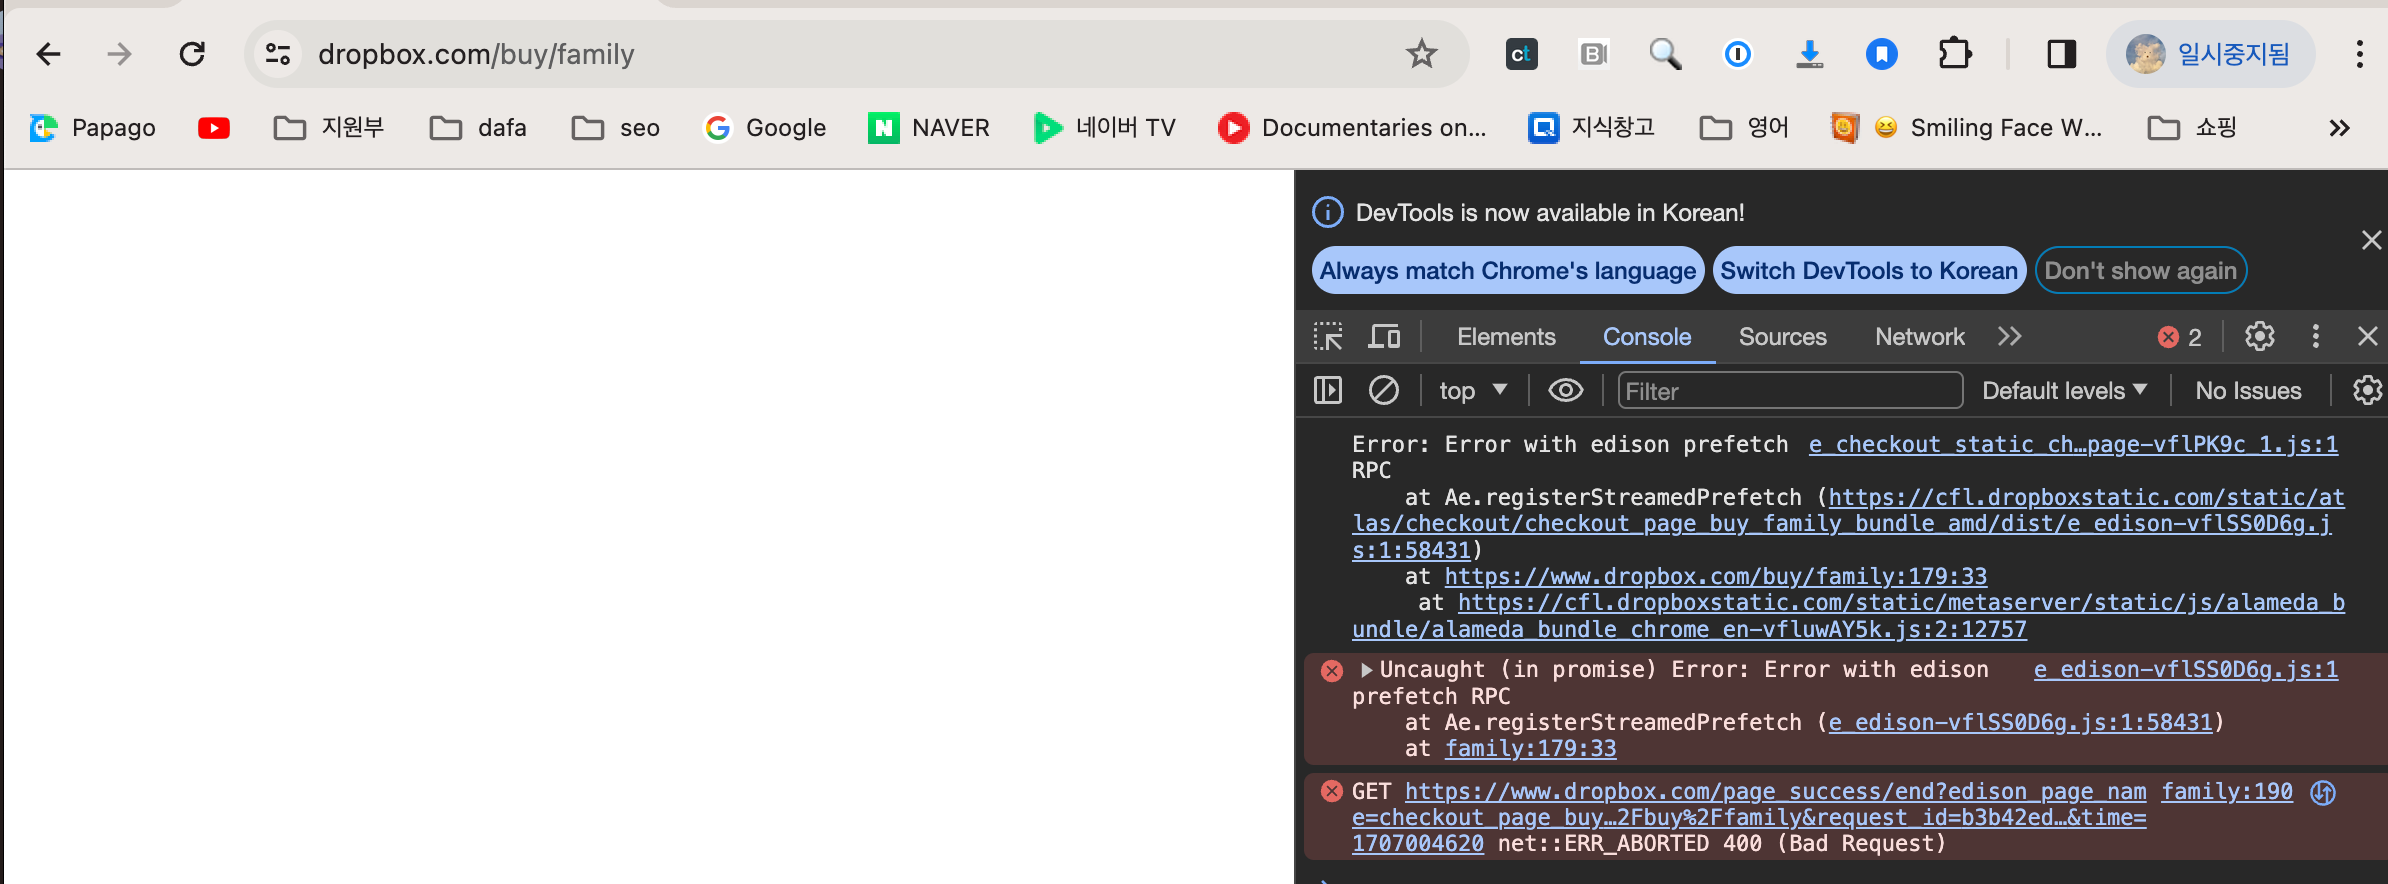Bookmark this page with the star icon
This screenshot has height=884, width=2388.
click(1421, 54)
